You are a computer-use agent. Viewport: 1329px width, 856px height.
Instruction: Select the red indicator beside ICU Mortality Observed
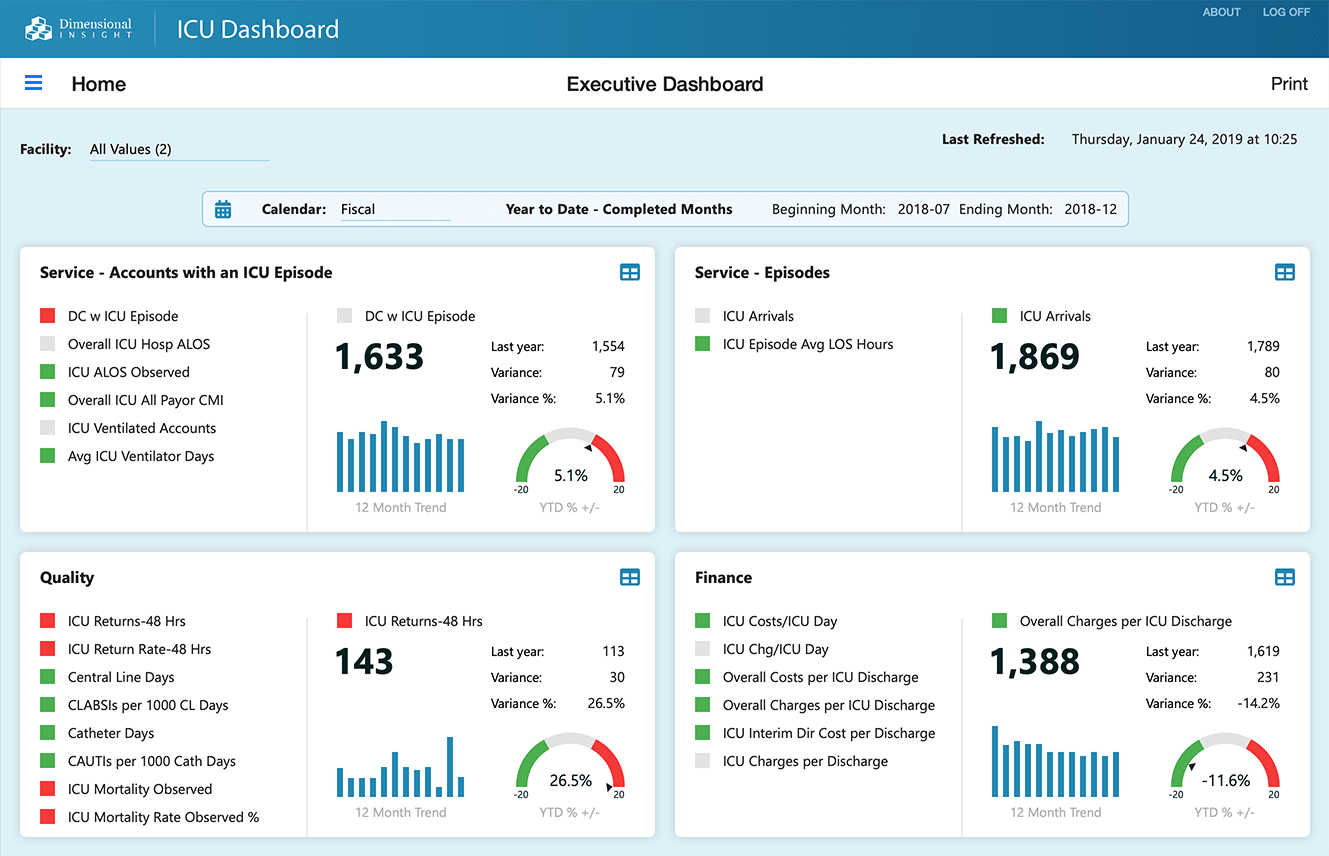(47, 789)
